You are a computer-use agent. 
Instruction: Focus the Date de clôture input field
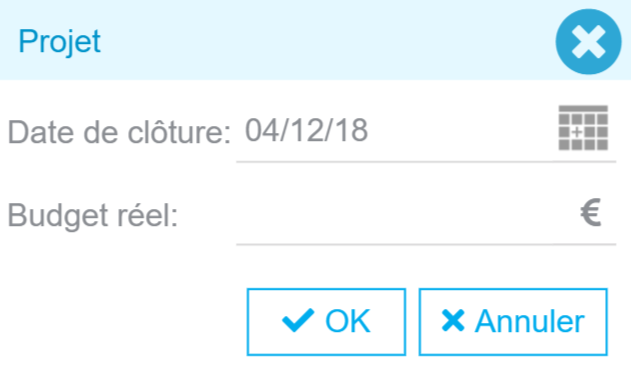click(426, 132)
